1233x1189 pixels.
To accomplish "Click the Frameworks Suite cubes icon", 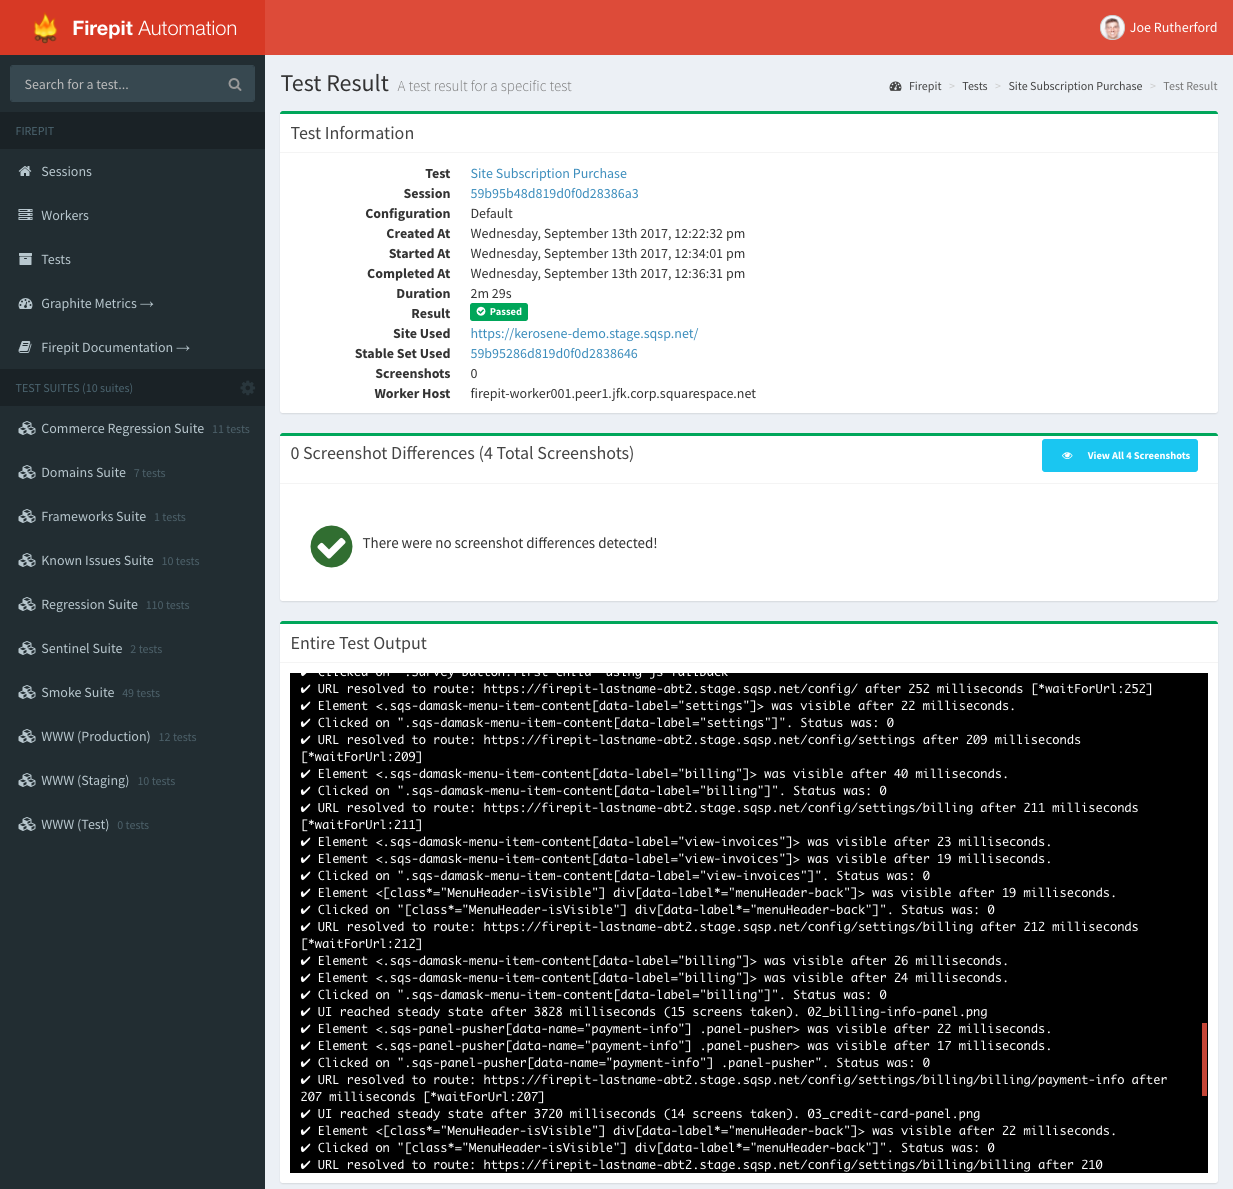I will 27,517.
